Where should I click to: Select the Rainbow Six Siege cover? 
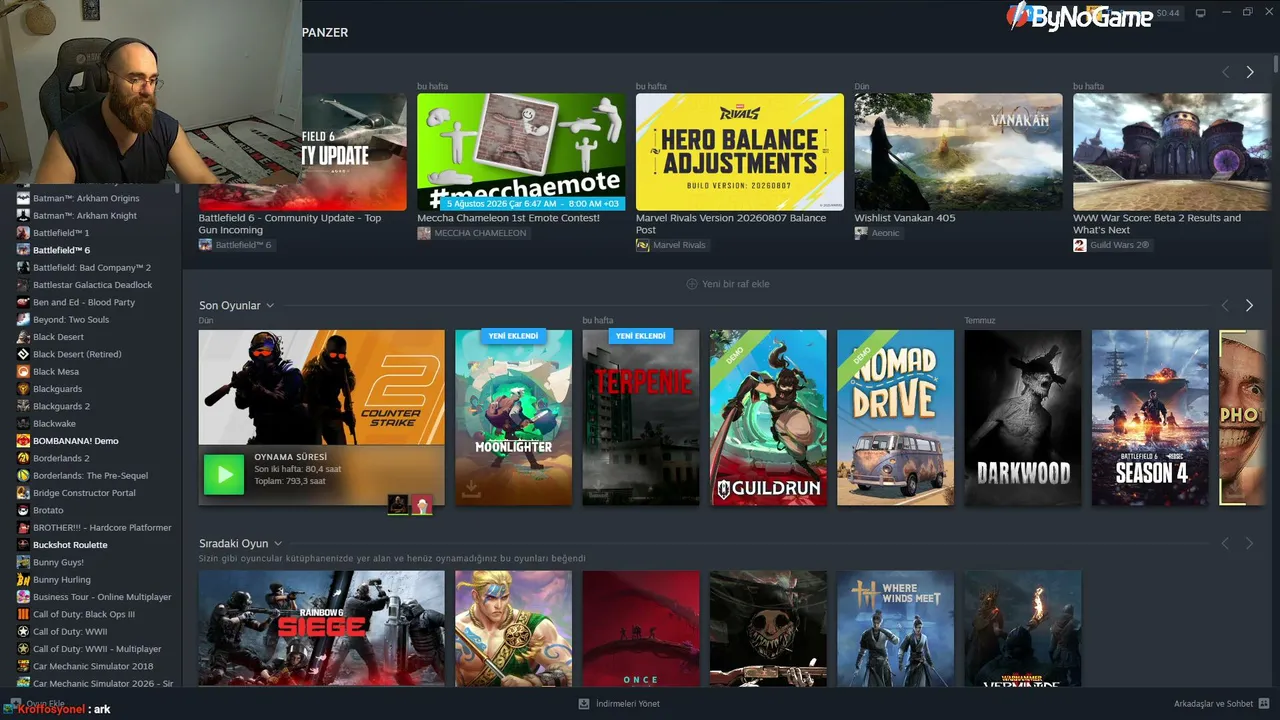322,628
